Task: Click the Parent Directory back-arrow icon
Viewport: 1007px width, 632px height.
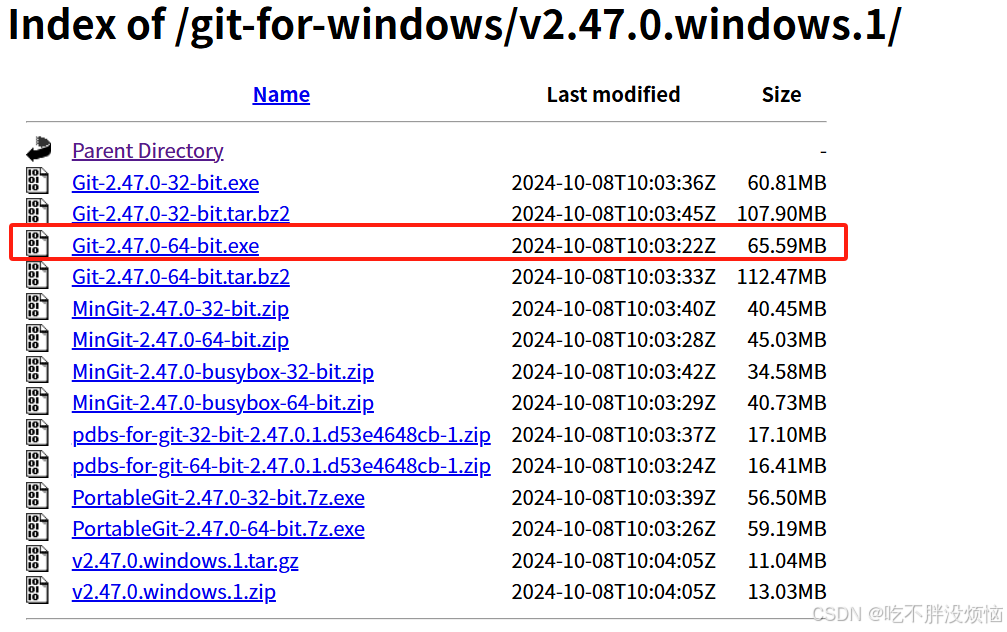Action: 39,149
